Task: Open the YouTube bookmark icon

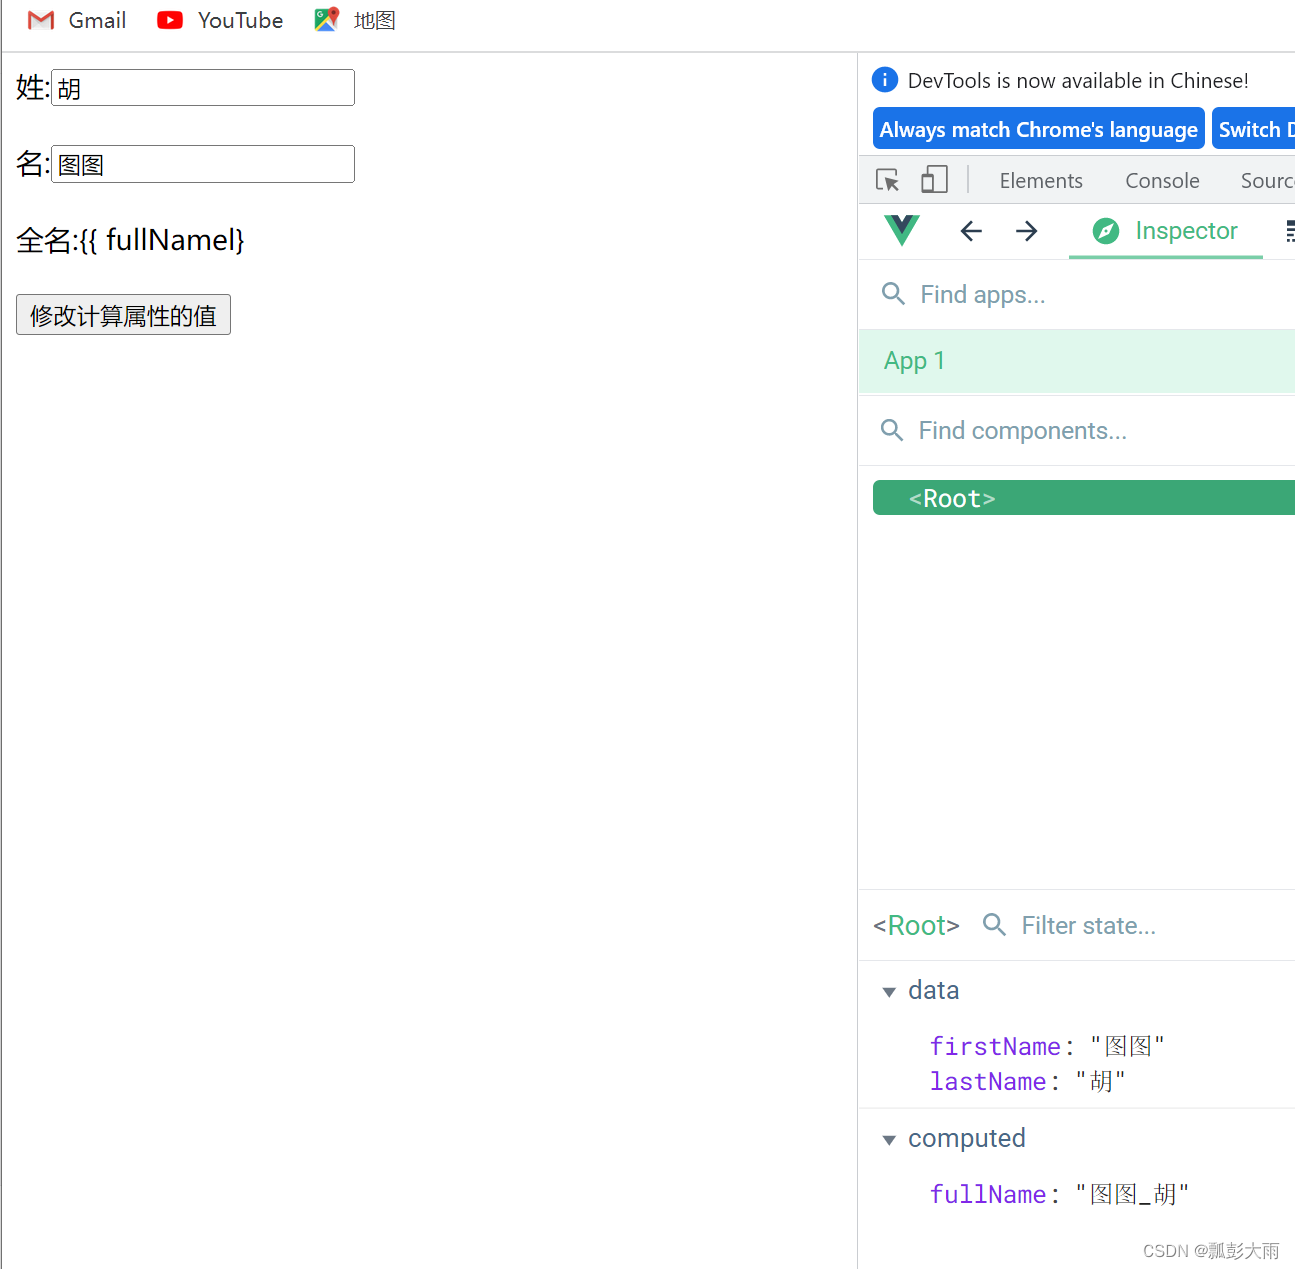Action: pos(169,20)
